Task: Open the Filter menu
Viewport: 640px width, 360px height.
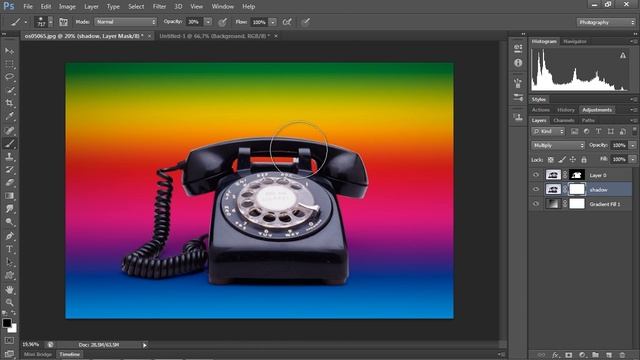Action: (x=159, y=7)
